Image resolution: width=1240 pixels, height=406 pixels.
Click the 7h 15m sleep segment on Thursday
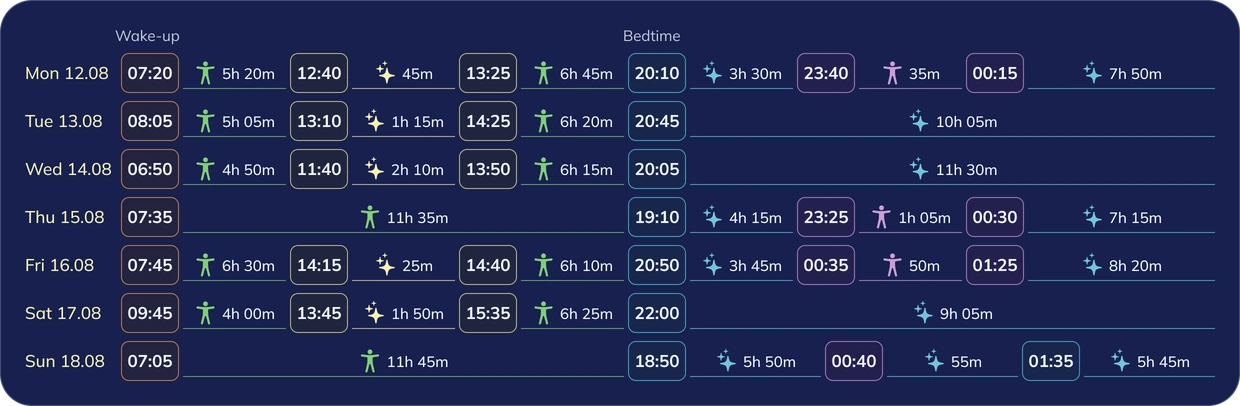coord(1121,217)
